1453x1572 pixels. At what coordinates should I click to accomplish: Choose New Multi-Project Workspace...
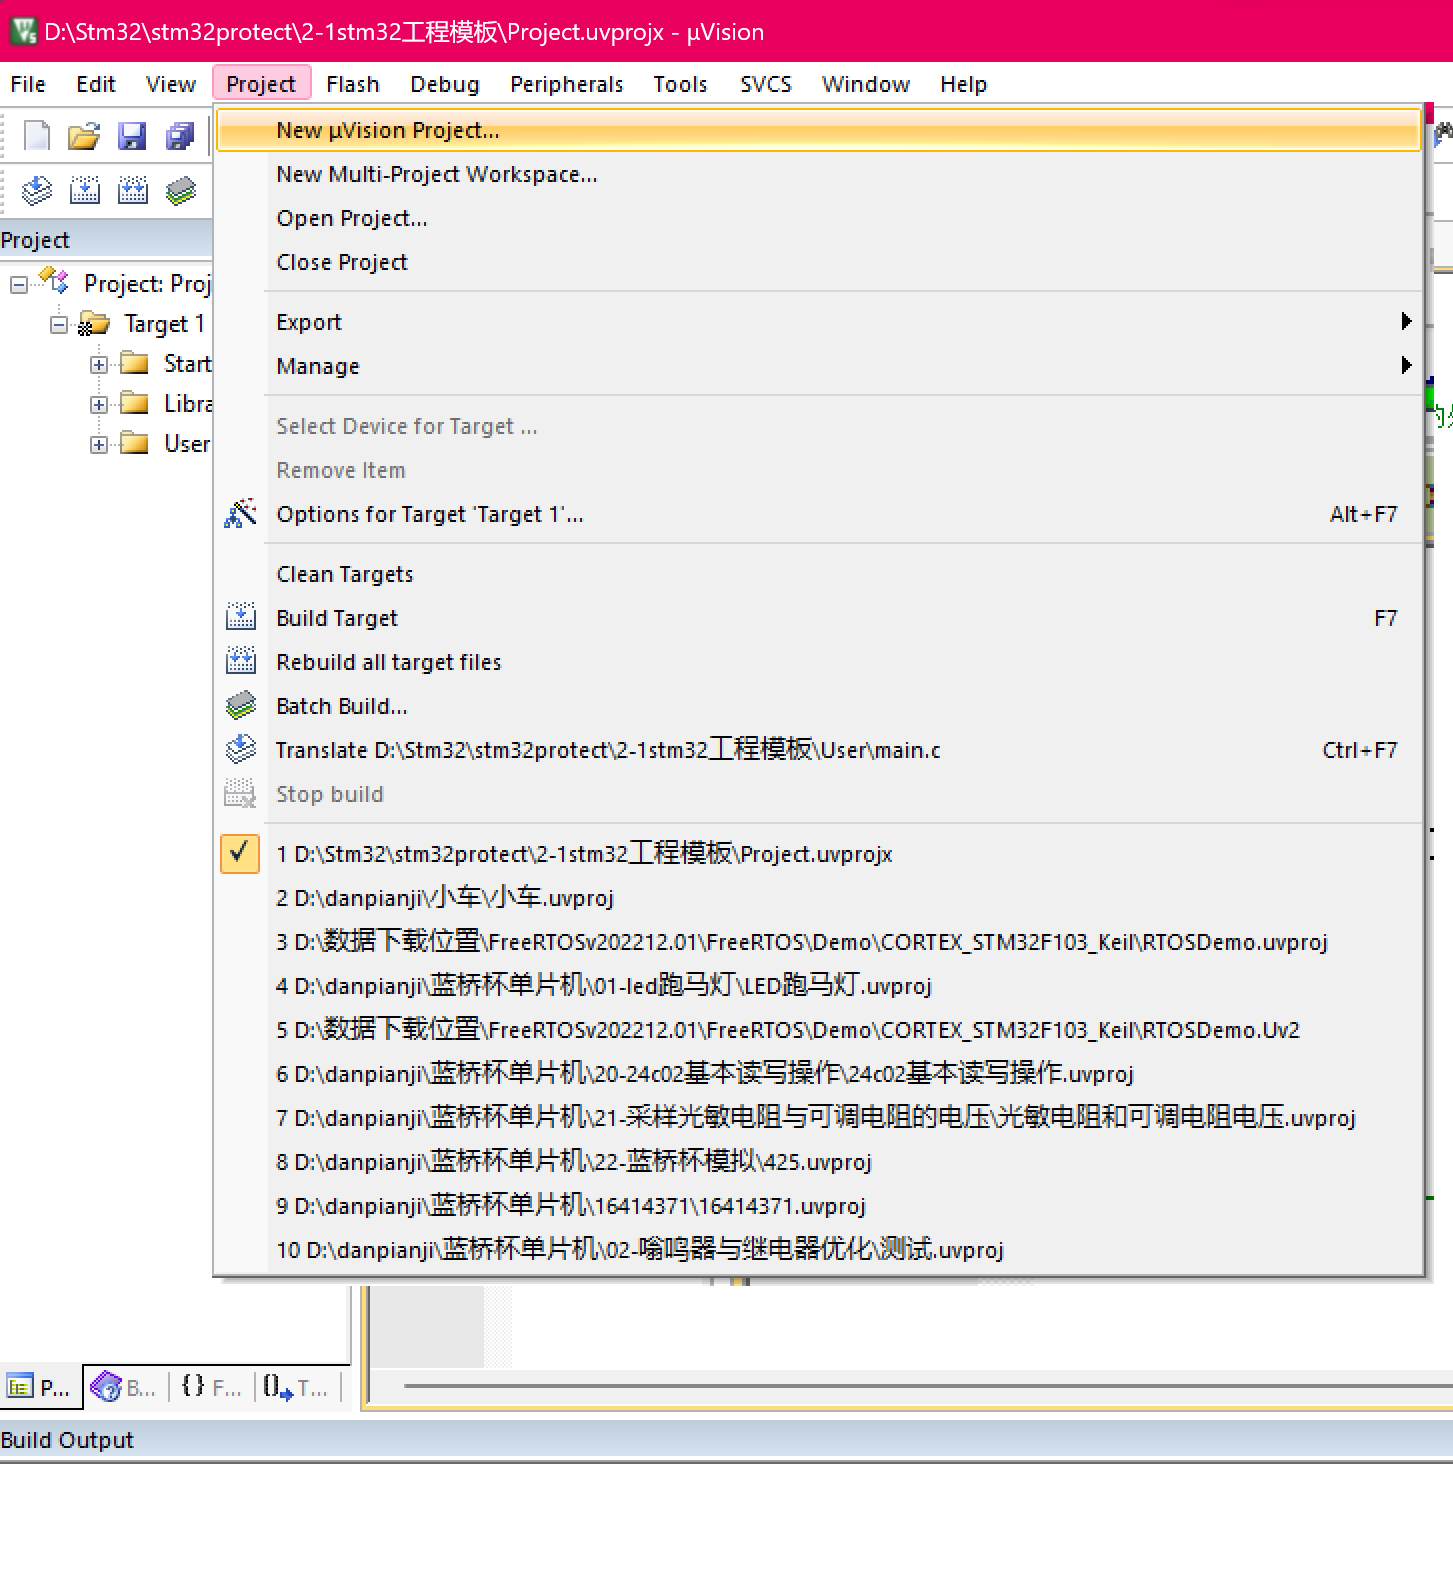(x=820, y=174)
